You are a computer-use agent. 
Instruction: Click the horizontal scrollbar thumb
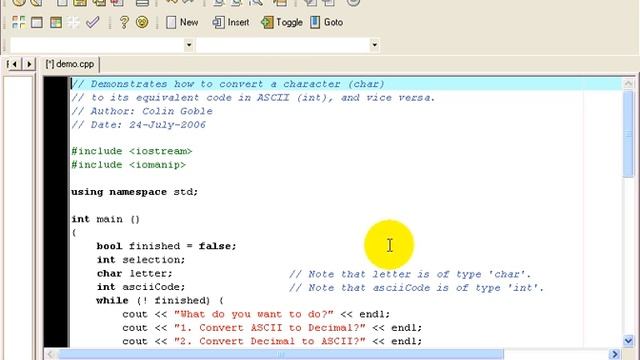(x=281, y=354)
